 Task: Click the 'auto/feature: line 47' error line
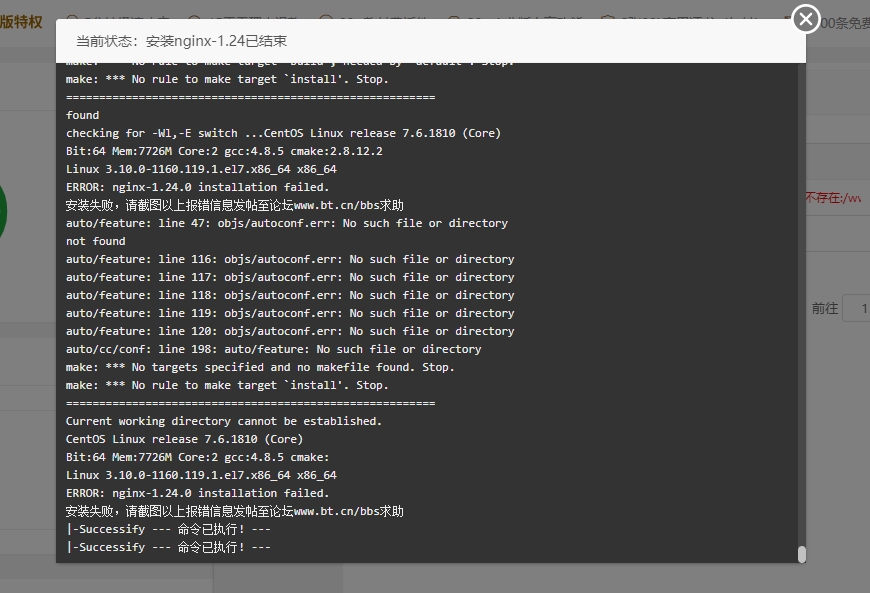(287, 223)
